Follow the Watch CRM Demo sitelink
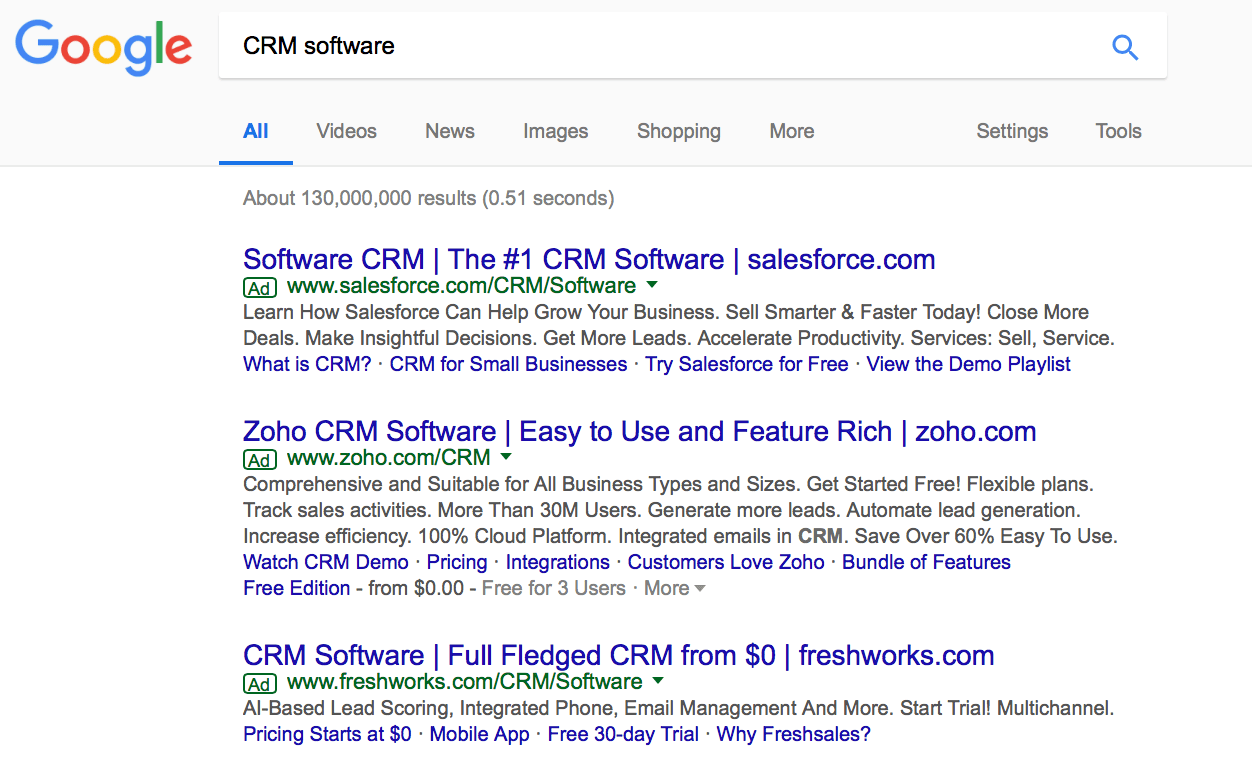This screenshot has width=1252, height=766. [x=326, y=562]
